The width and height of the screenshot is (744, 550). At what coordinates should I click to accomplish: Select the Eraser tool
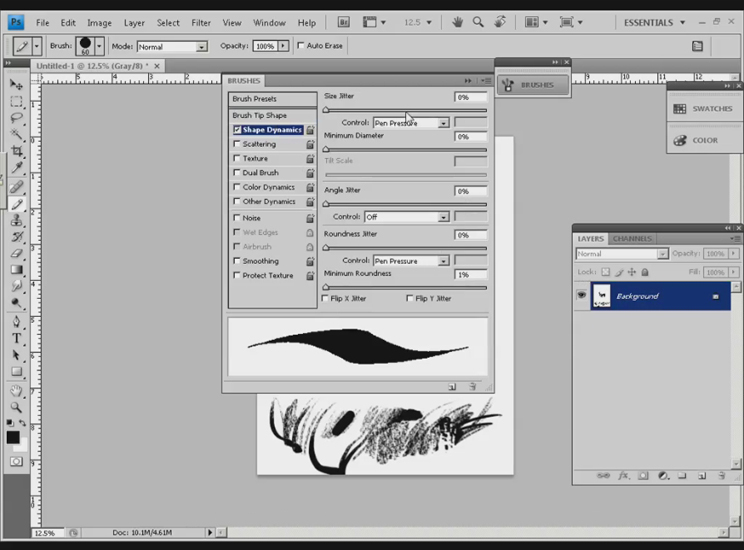pyautogui.click(x=16, y=253)
